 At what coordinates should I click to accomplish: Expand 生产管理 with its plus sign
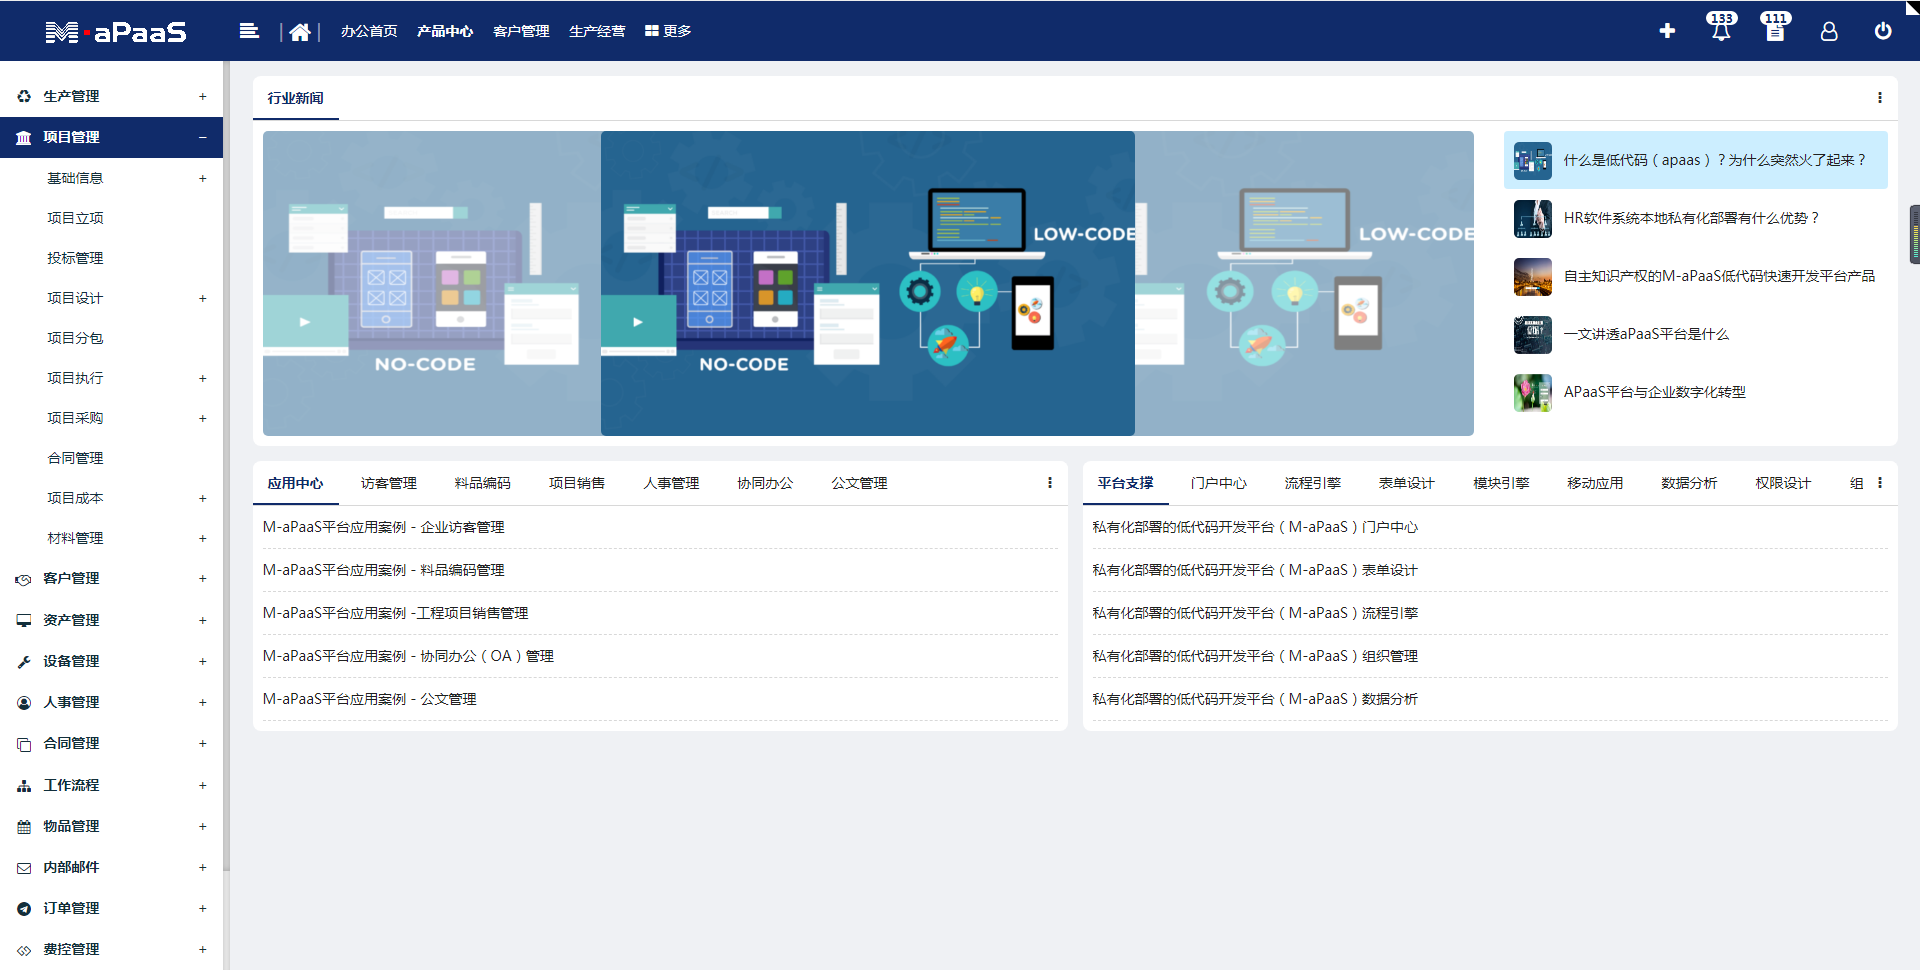pos(202,96)
